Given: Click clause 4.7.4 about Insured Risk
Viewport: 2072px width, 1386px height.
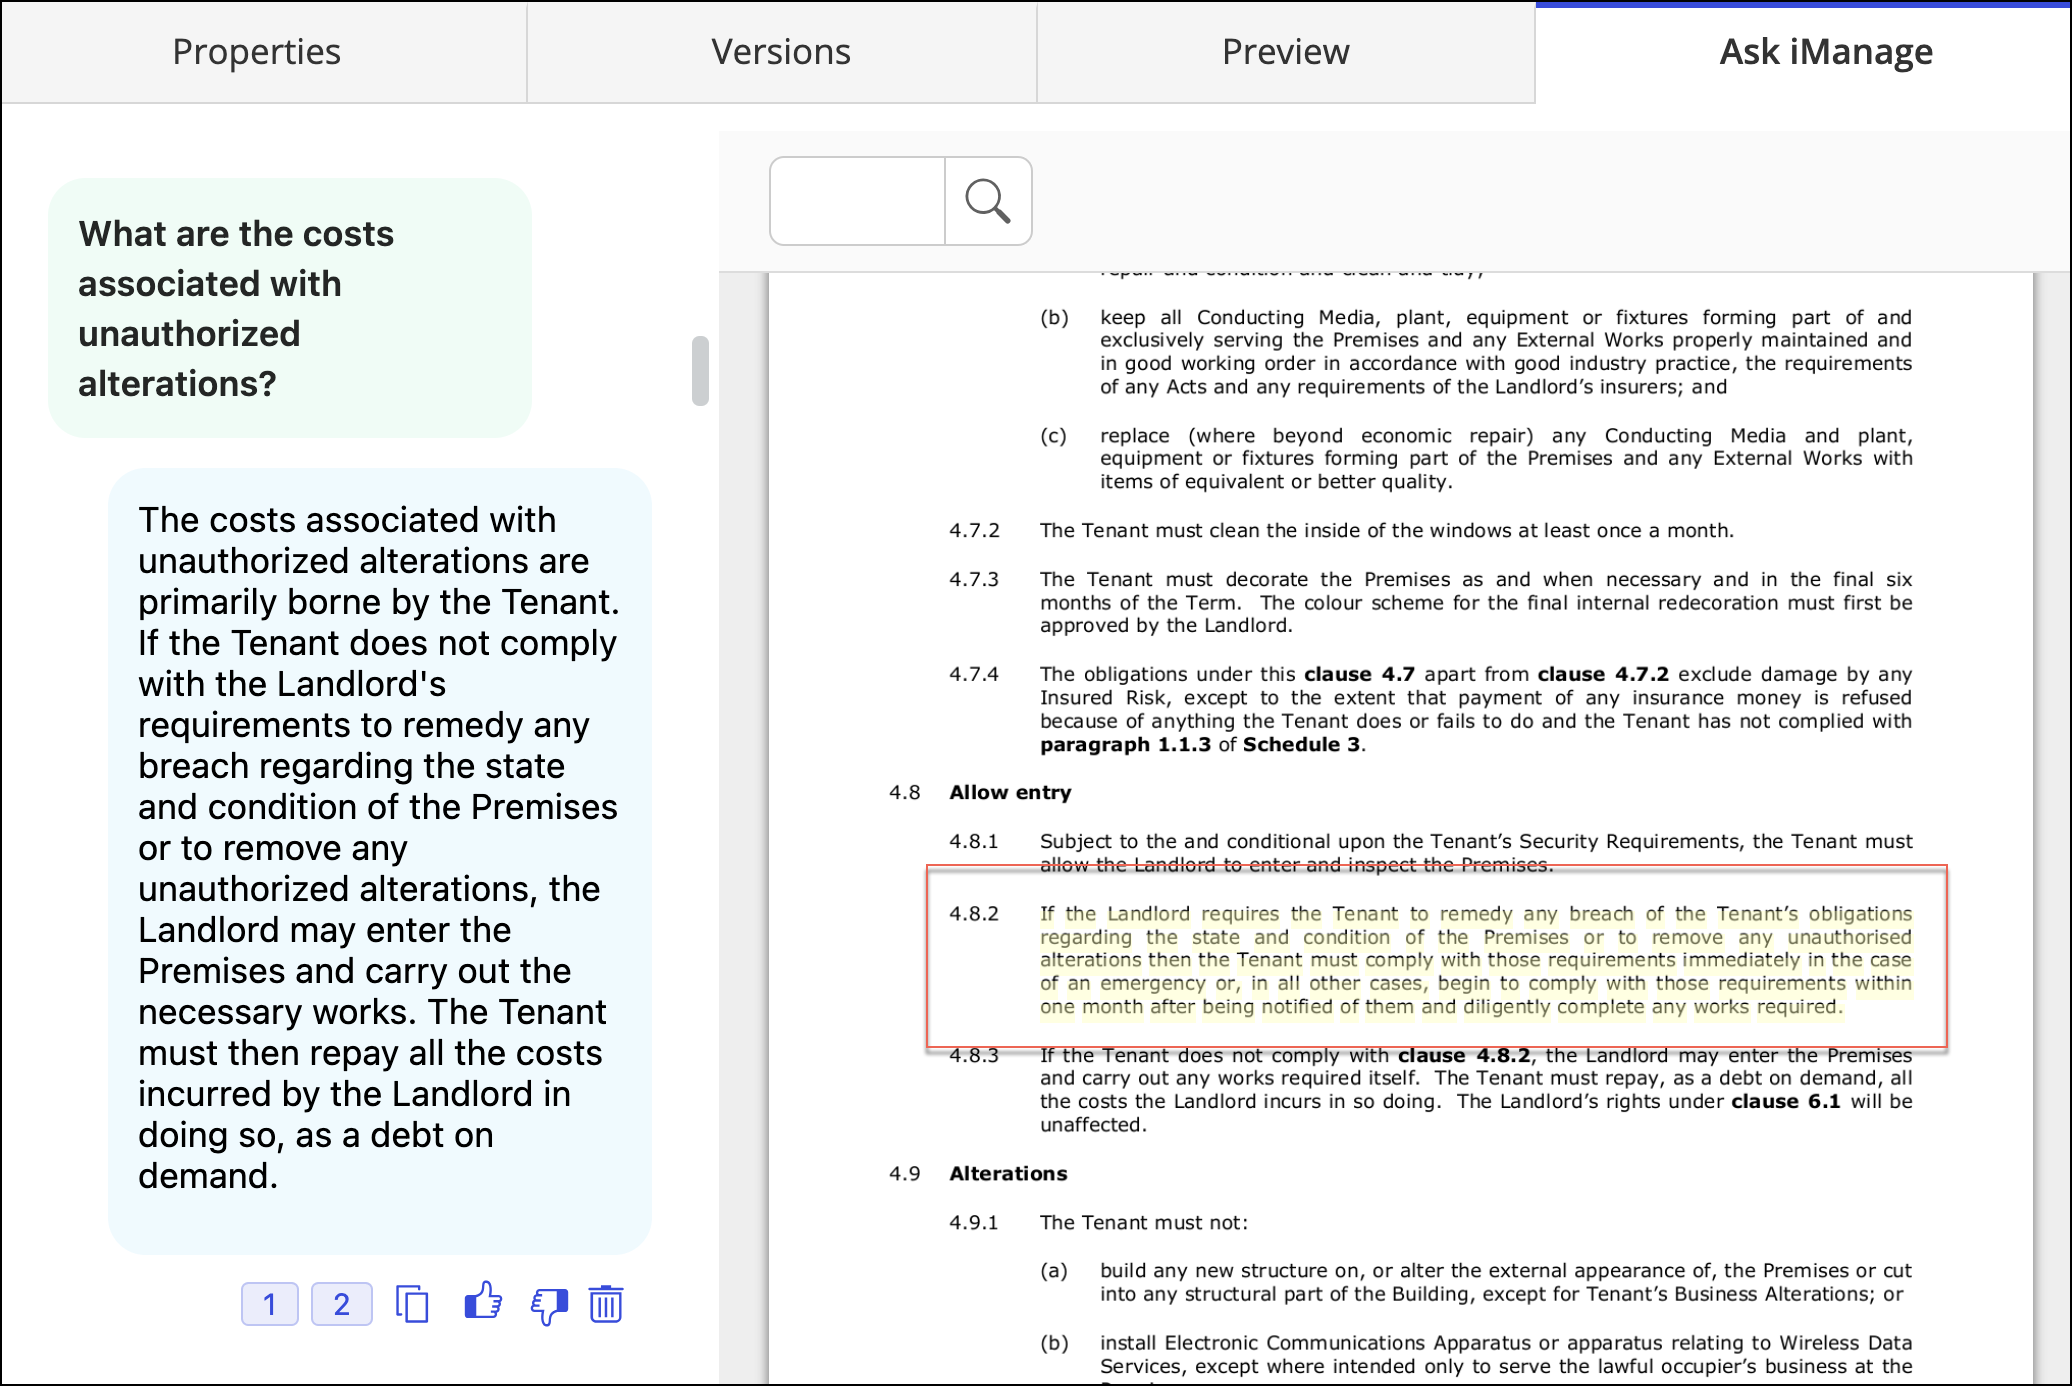Looking at the screenshot, I should click(x=1475, y=709).
